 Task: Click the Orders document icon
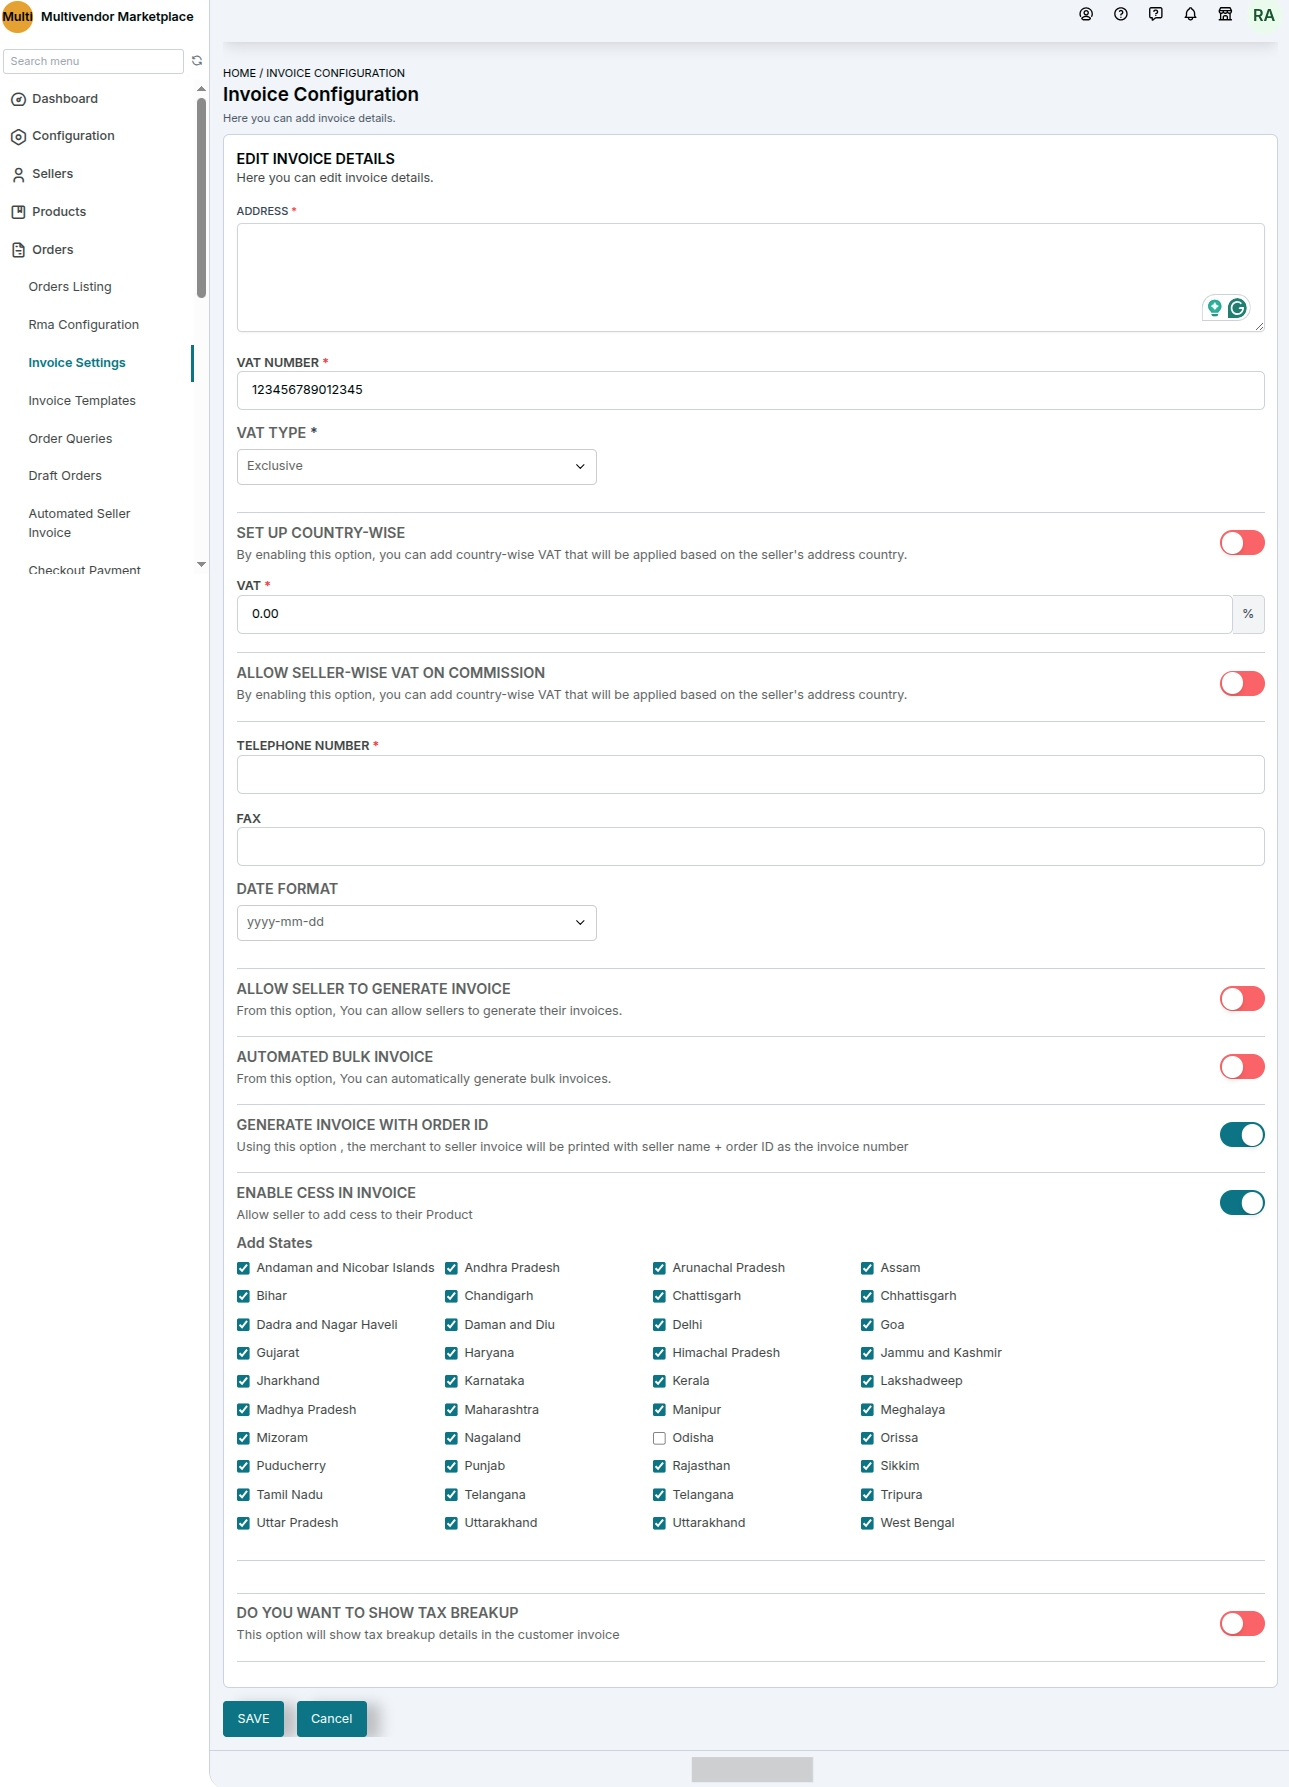click(18, 250)
